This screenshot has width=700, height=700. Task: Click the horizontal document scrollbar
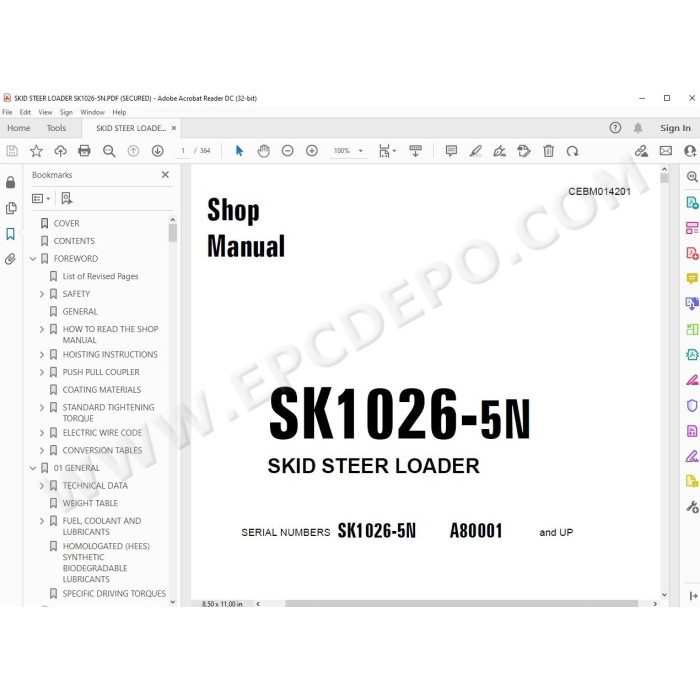(x=462, y=604)
